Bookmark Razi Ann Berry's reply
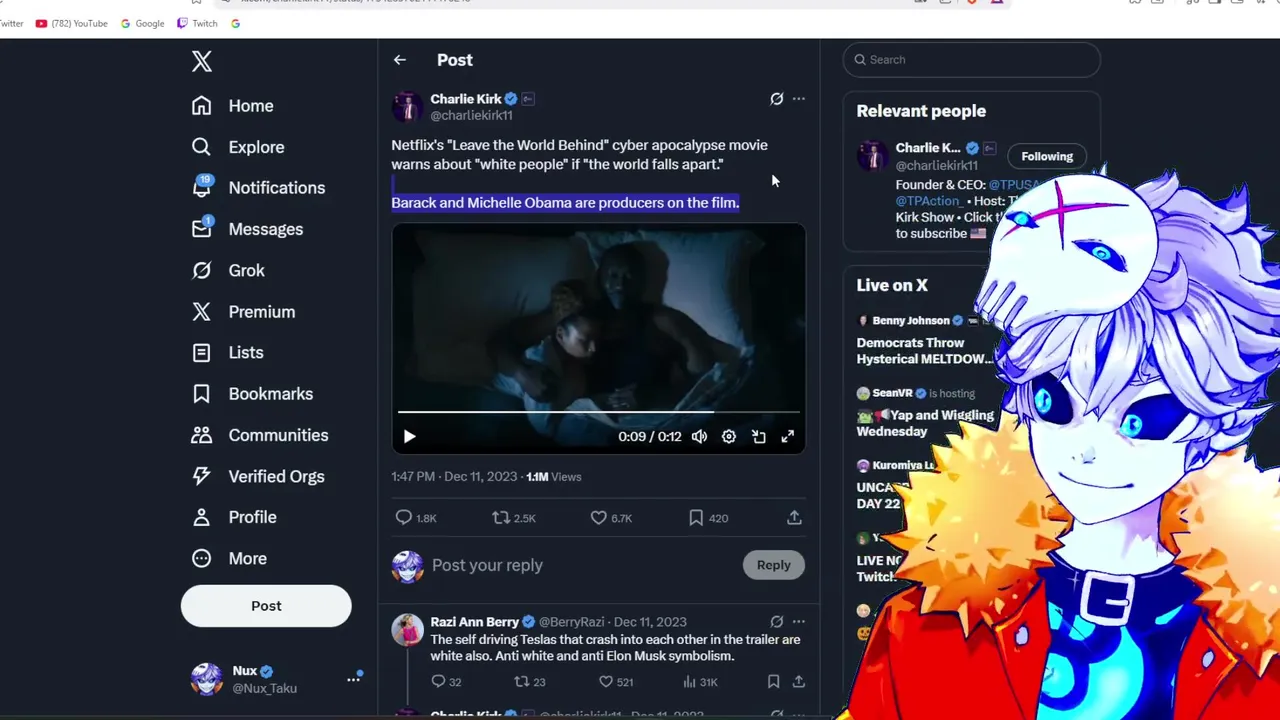Viewport: 1280px width, 720px height. pos(773,682)
